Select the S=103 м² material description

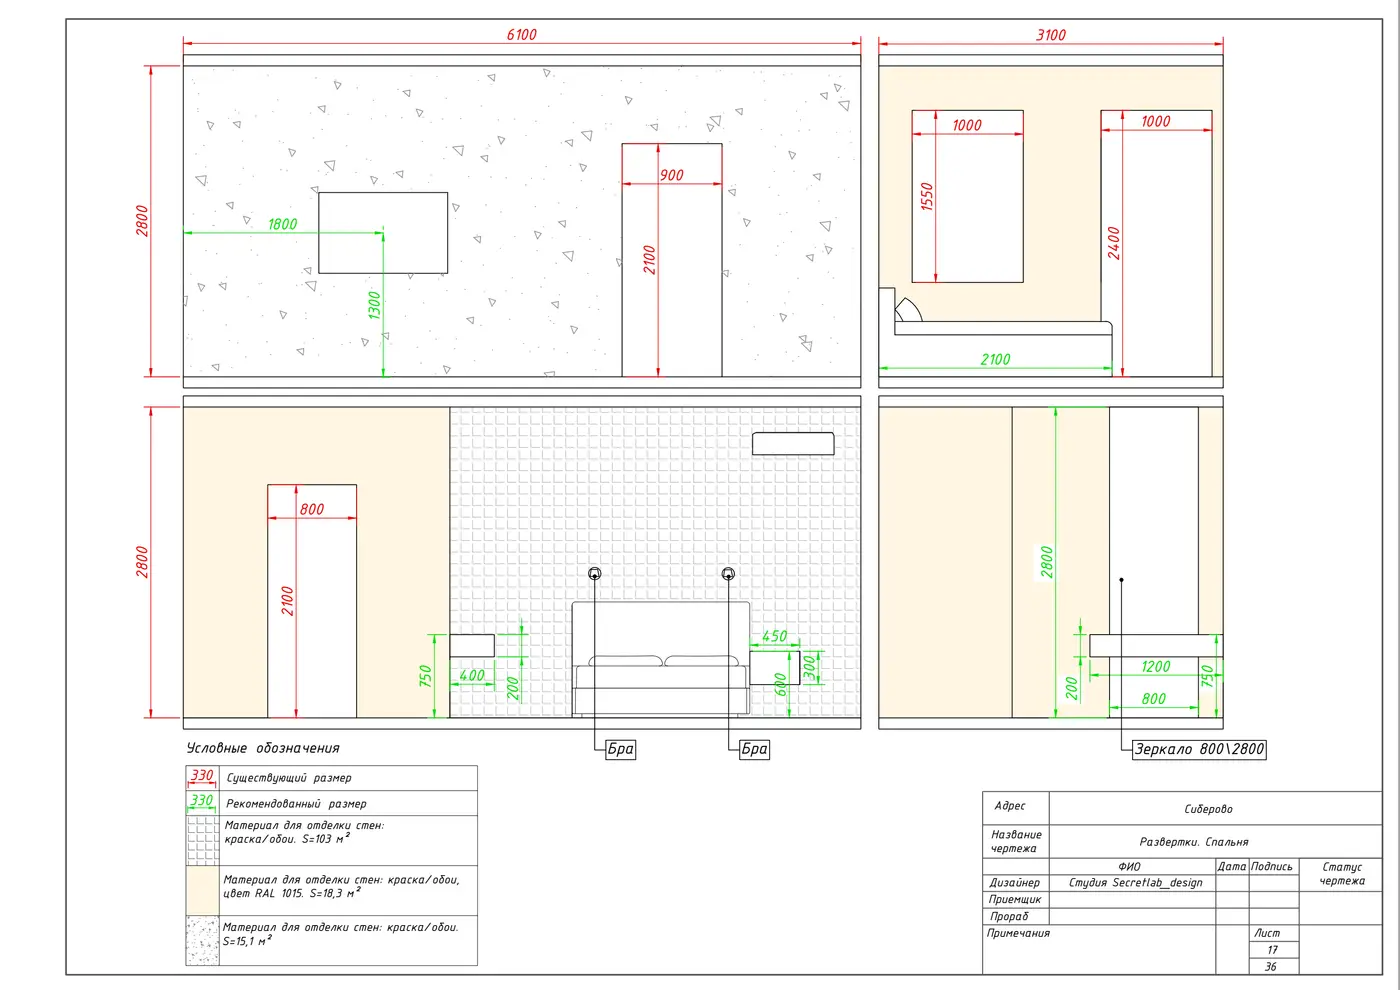[x=304, y=832]
